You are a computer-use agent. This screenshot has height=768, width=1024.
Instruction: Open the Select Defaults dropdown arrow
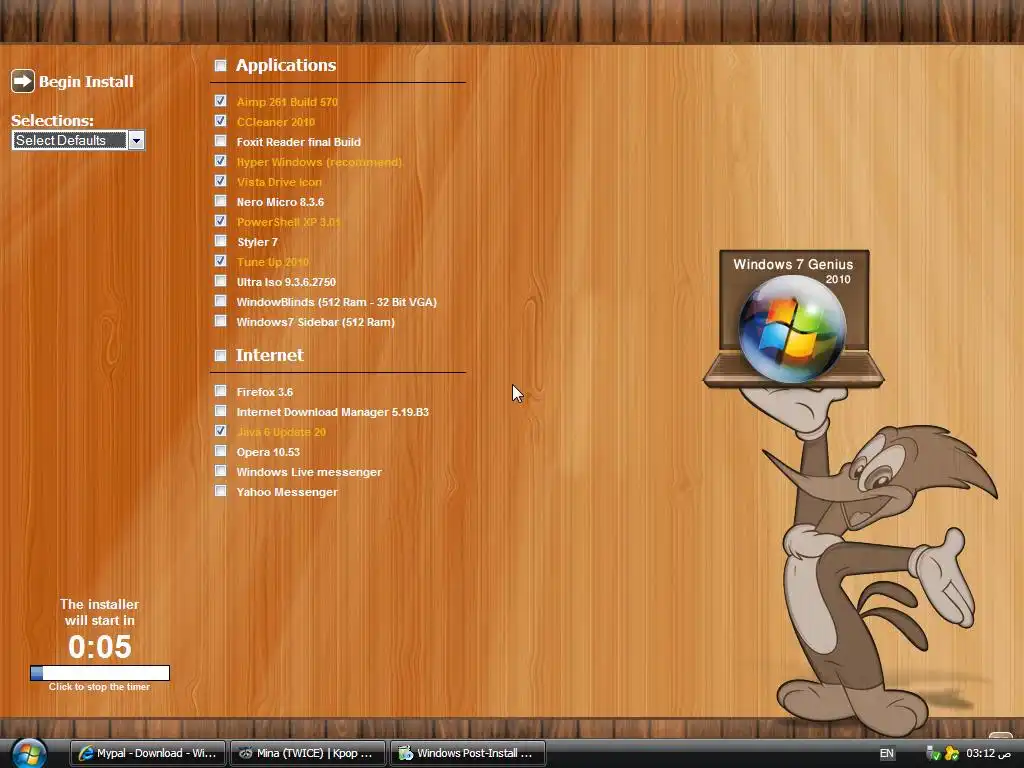coord(136,140)
